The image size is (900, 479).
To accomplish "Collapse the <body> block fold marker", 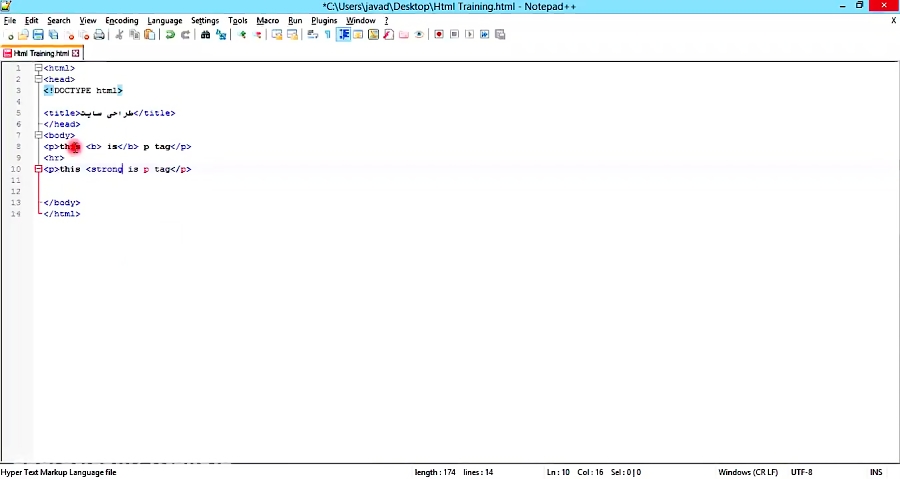I will click(x=38, y=135).
